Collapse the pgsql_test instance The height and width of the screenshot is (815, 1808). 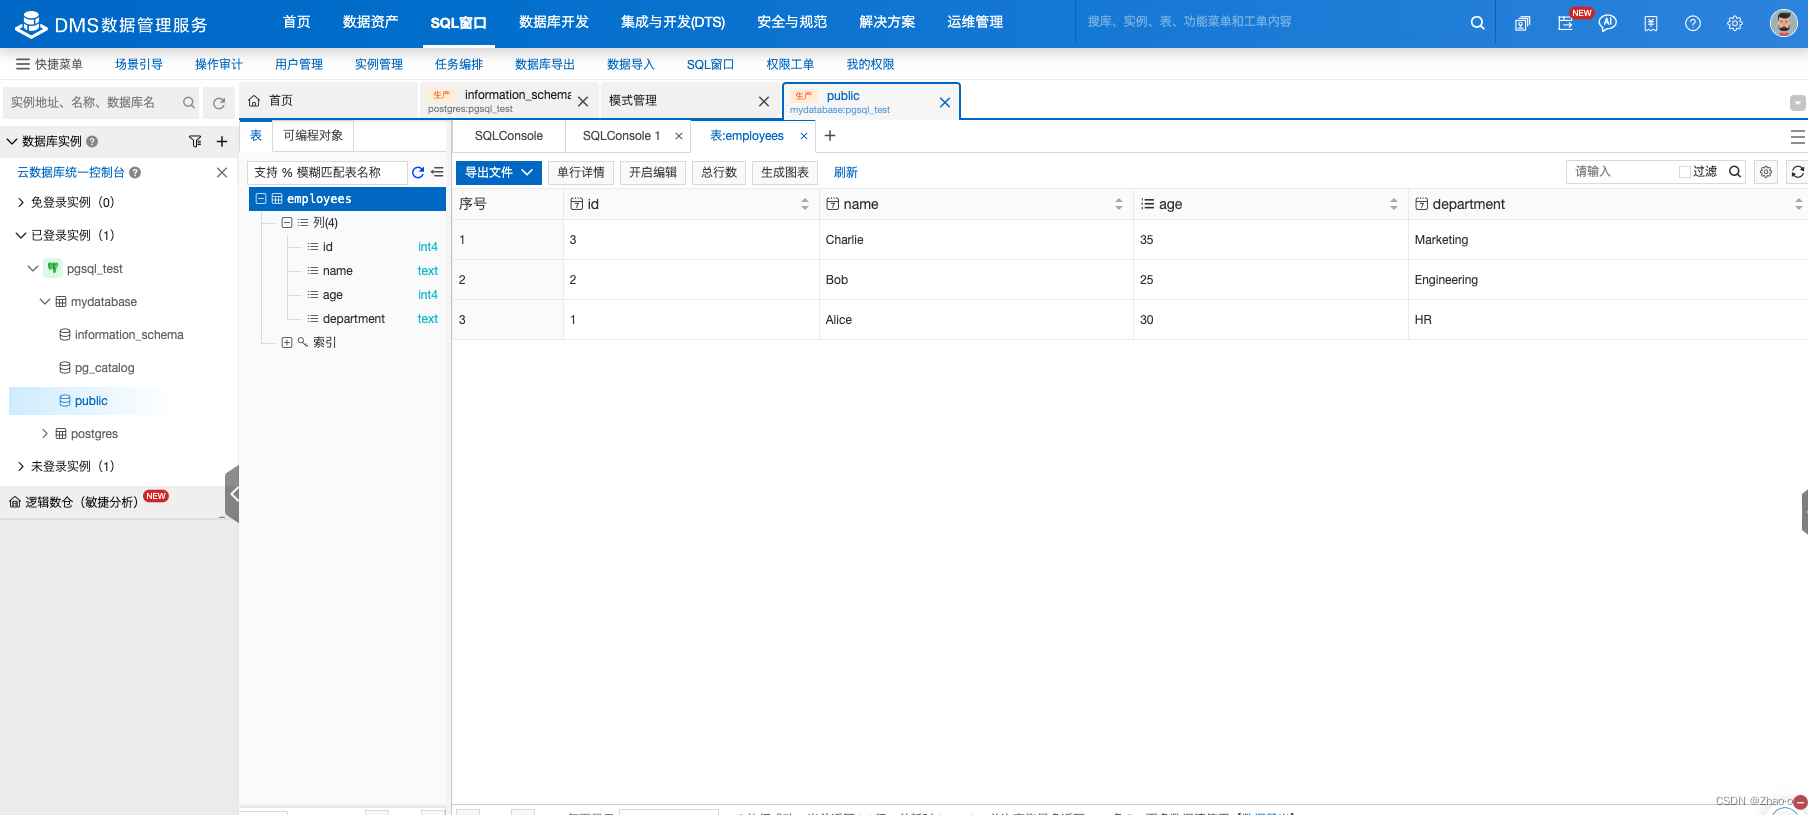tap(33, 268)
